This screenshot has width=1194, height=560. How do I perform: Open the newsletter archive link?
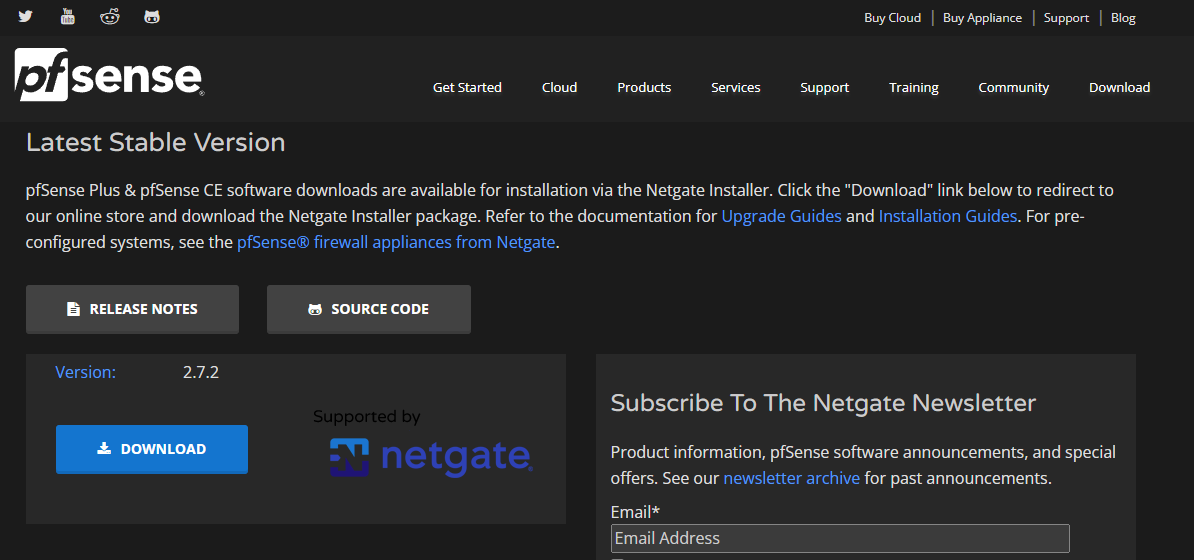(792, 479)
